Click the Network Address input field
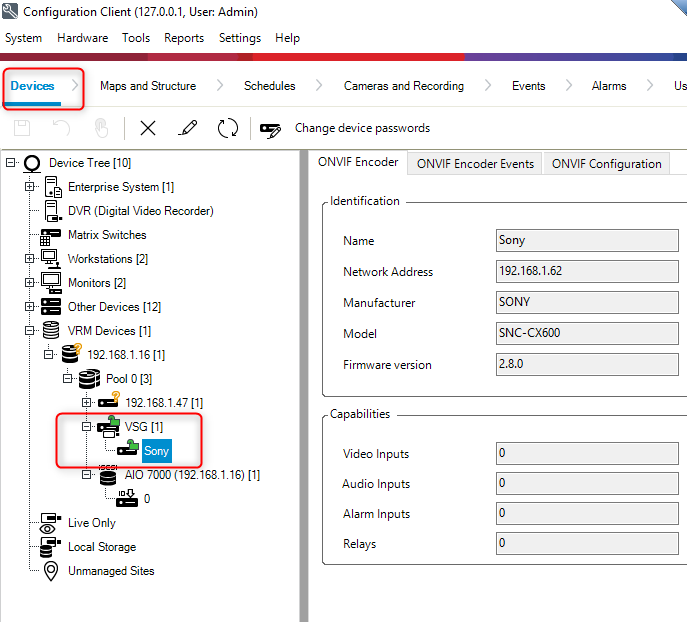 (x=588, y=272)
